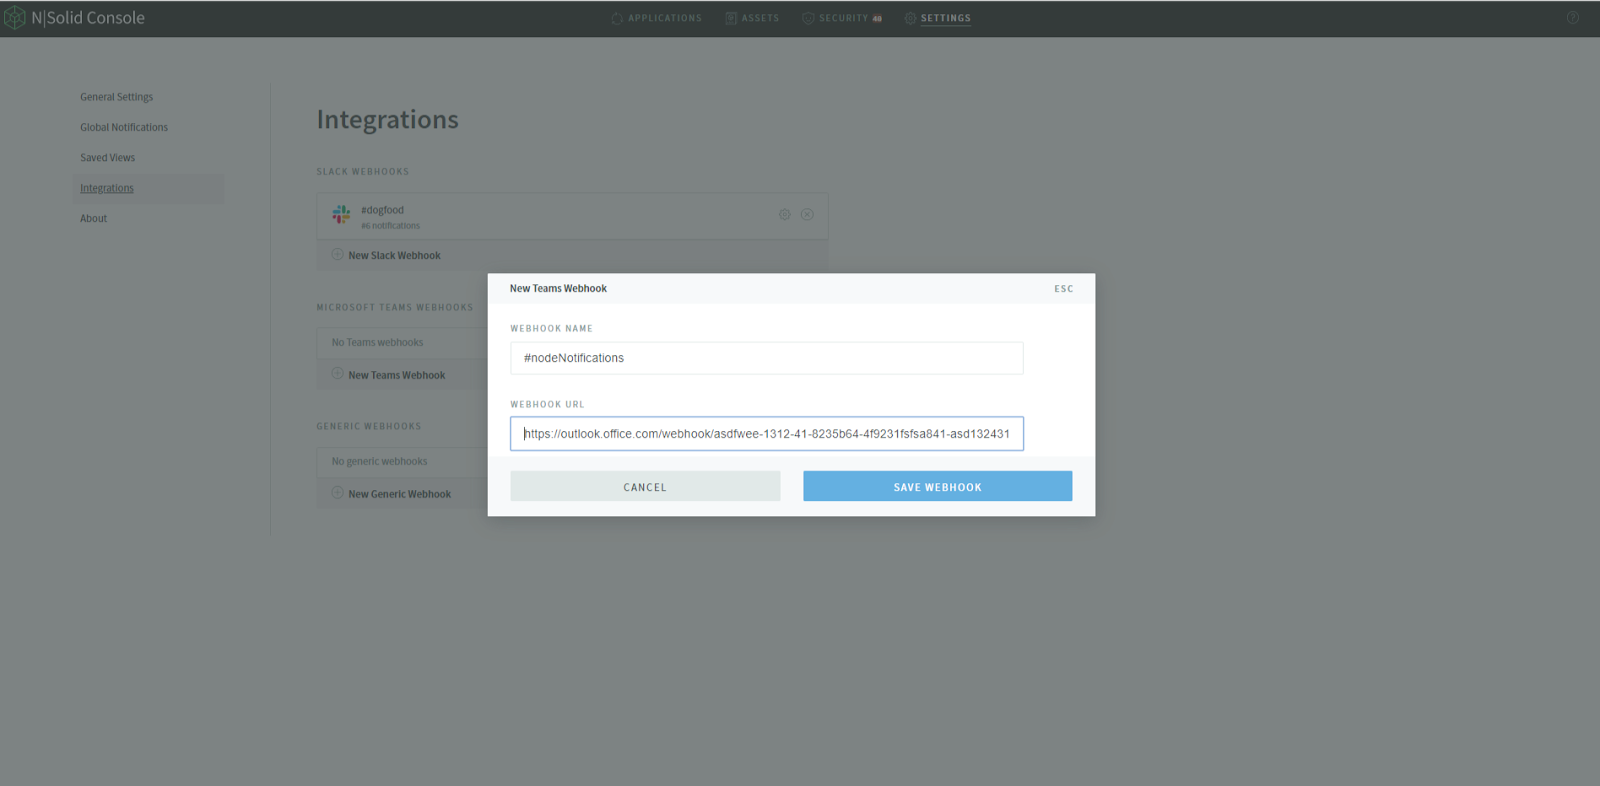The height and width of the screenshot is (786, 1600).
Task: Click the 'No Teams webhooks' text
Action: pos(378,342)
